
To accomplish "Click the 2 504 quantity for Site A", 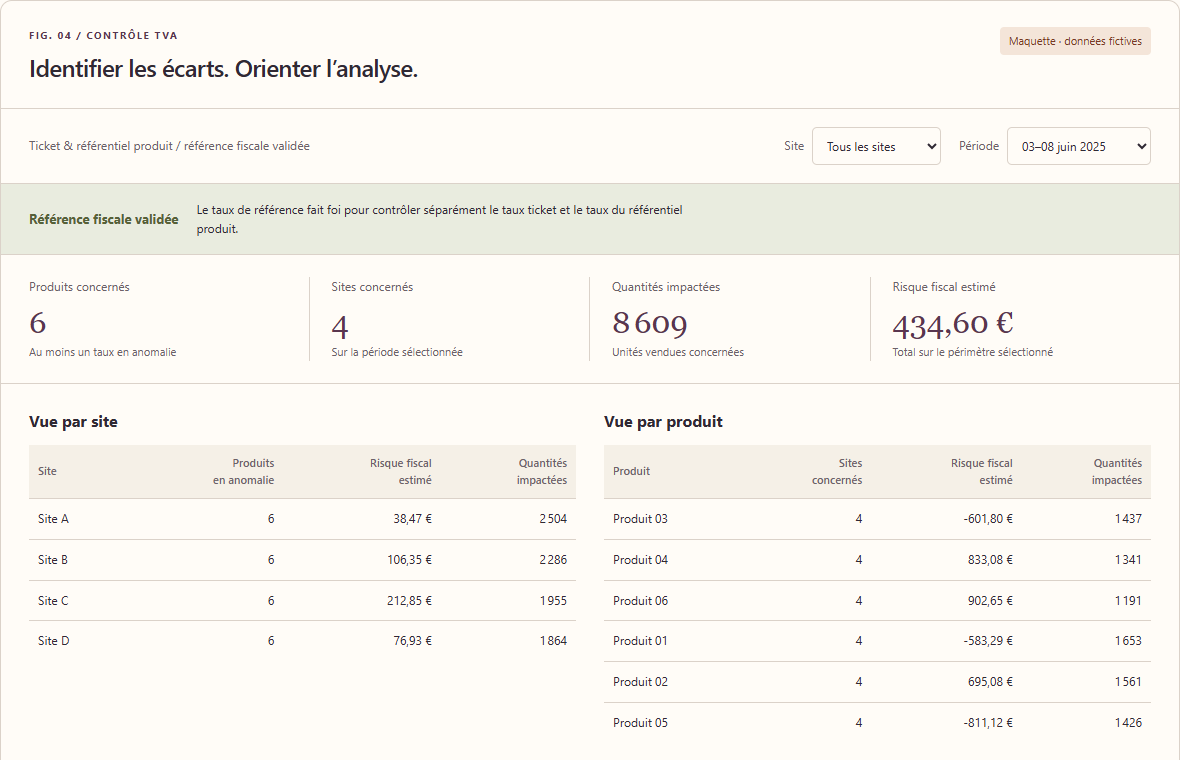I will 553,518.
